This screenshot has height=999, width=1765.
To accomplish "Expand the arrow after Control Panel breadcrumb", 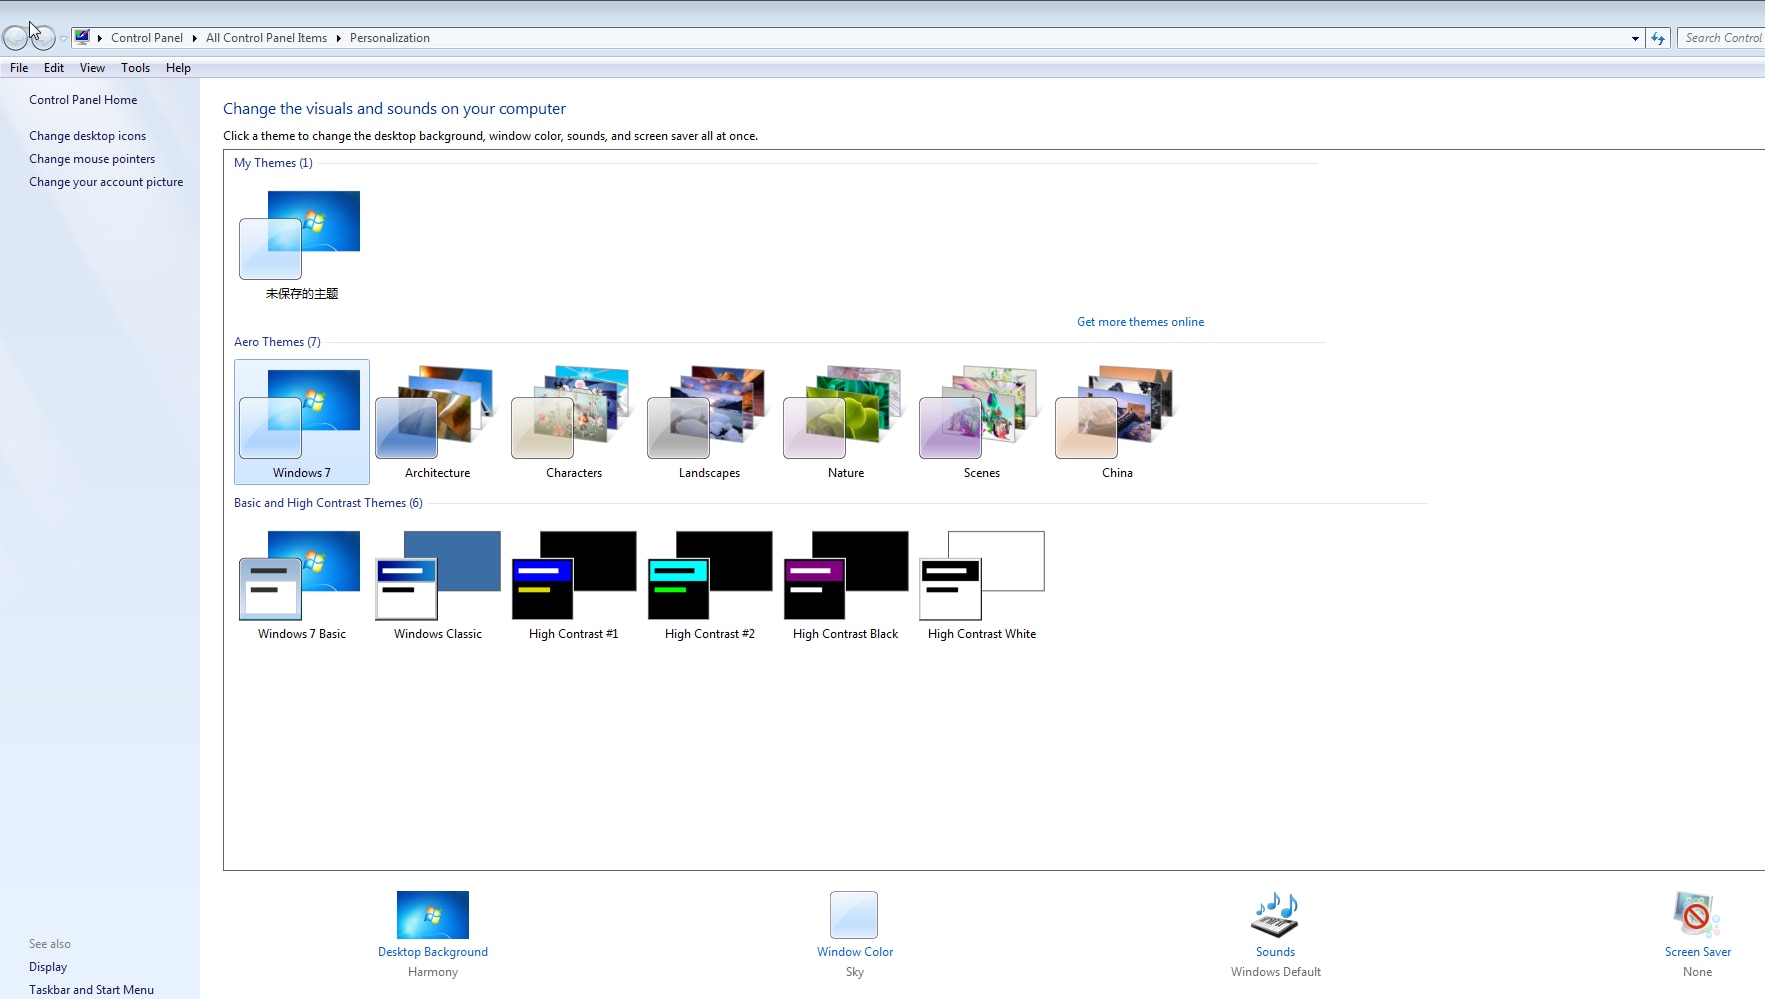I will tap(194, 38).
